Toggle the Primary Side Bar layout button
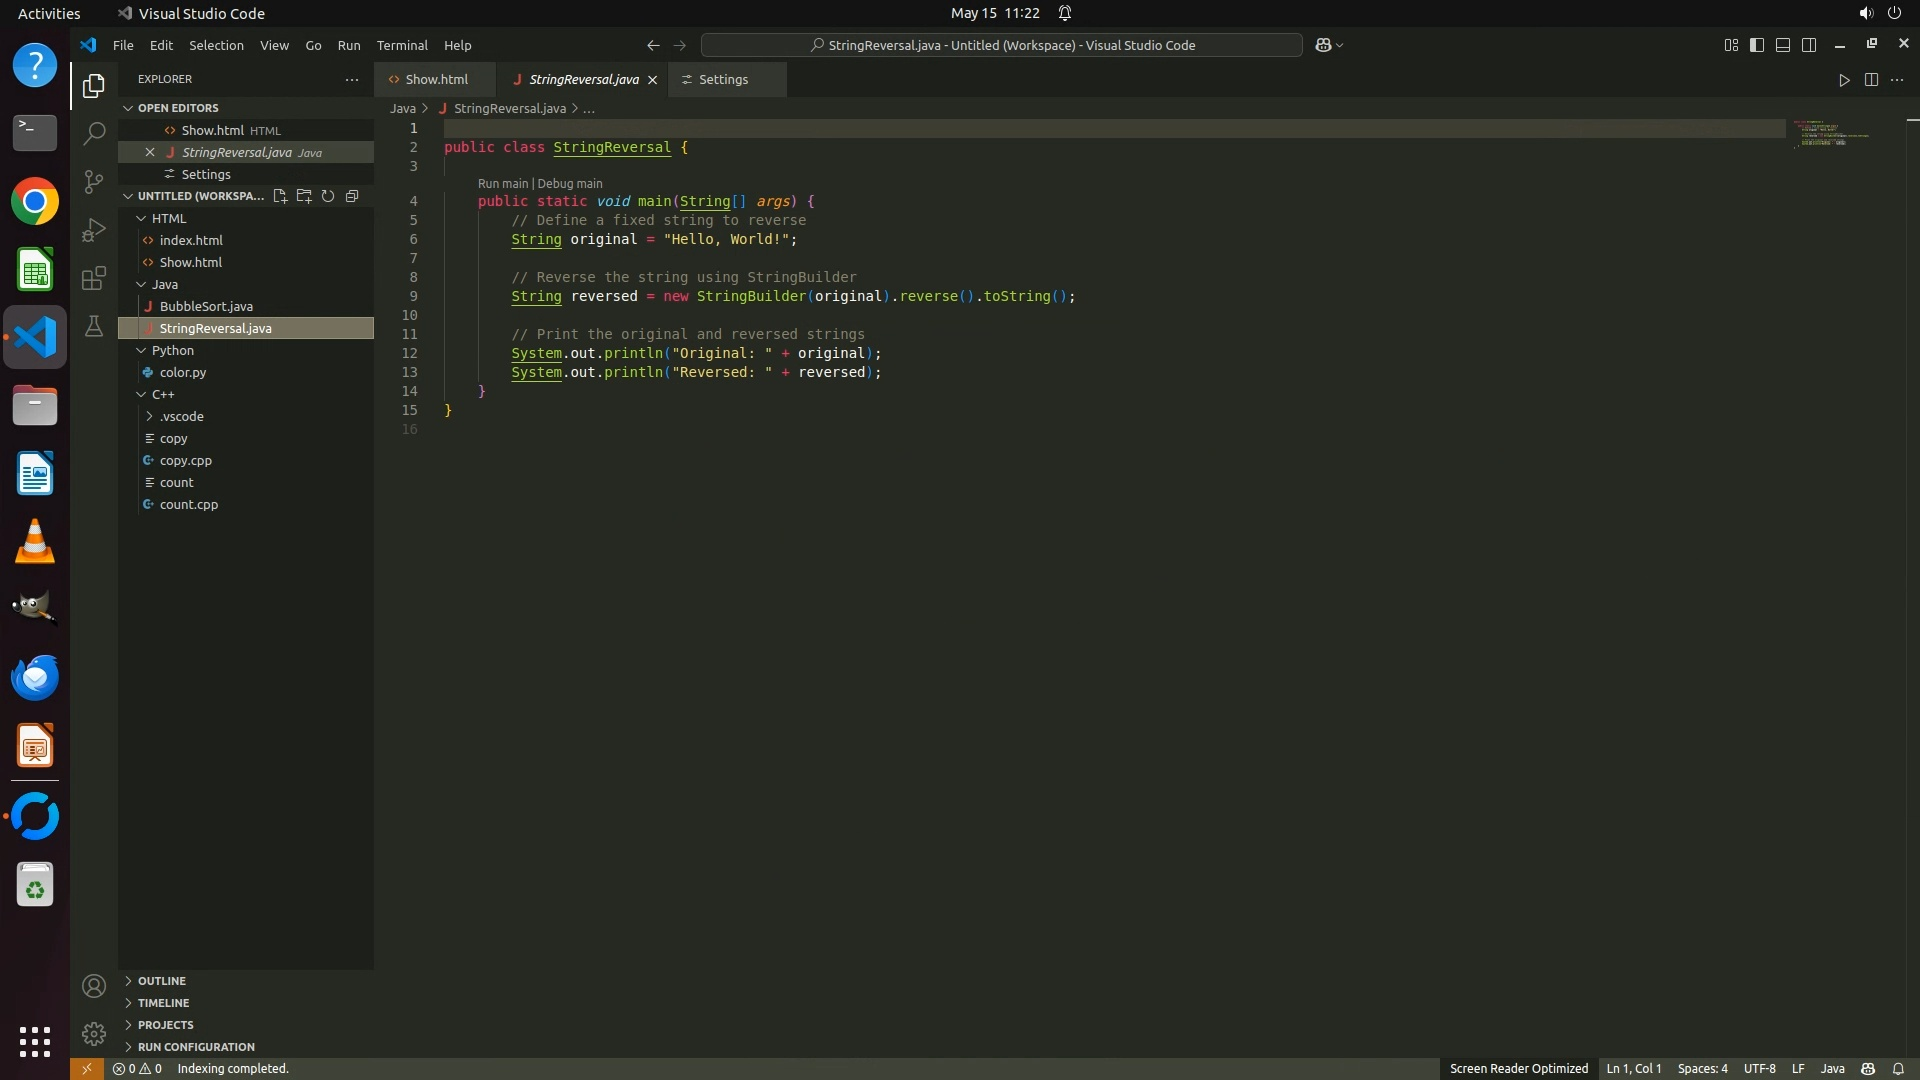The height and width of the screenshot is (1080, 1920). click(1757, 45)
